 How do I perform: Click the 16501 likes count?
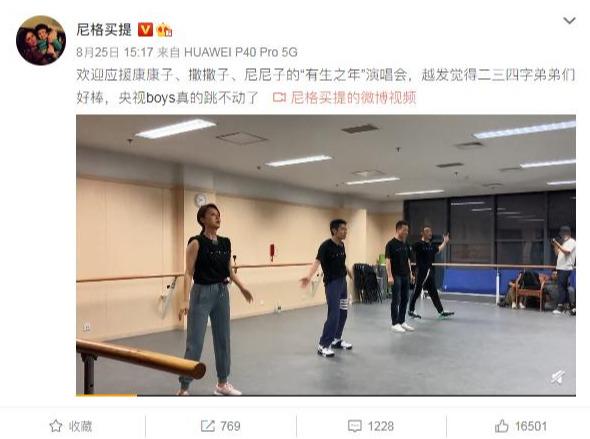point(530,426)
